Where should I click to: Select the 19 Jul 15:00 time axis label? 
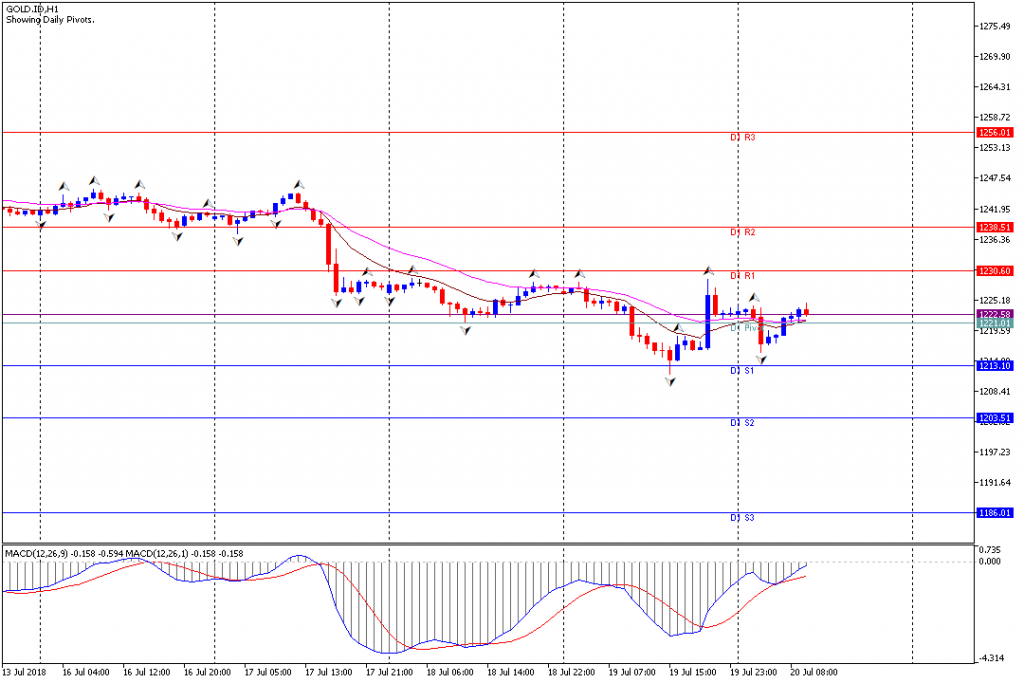click(x=692, y=672)
